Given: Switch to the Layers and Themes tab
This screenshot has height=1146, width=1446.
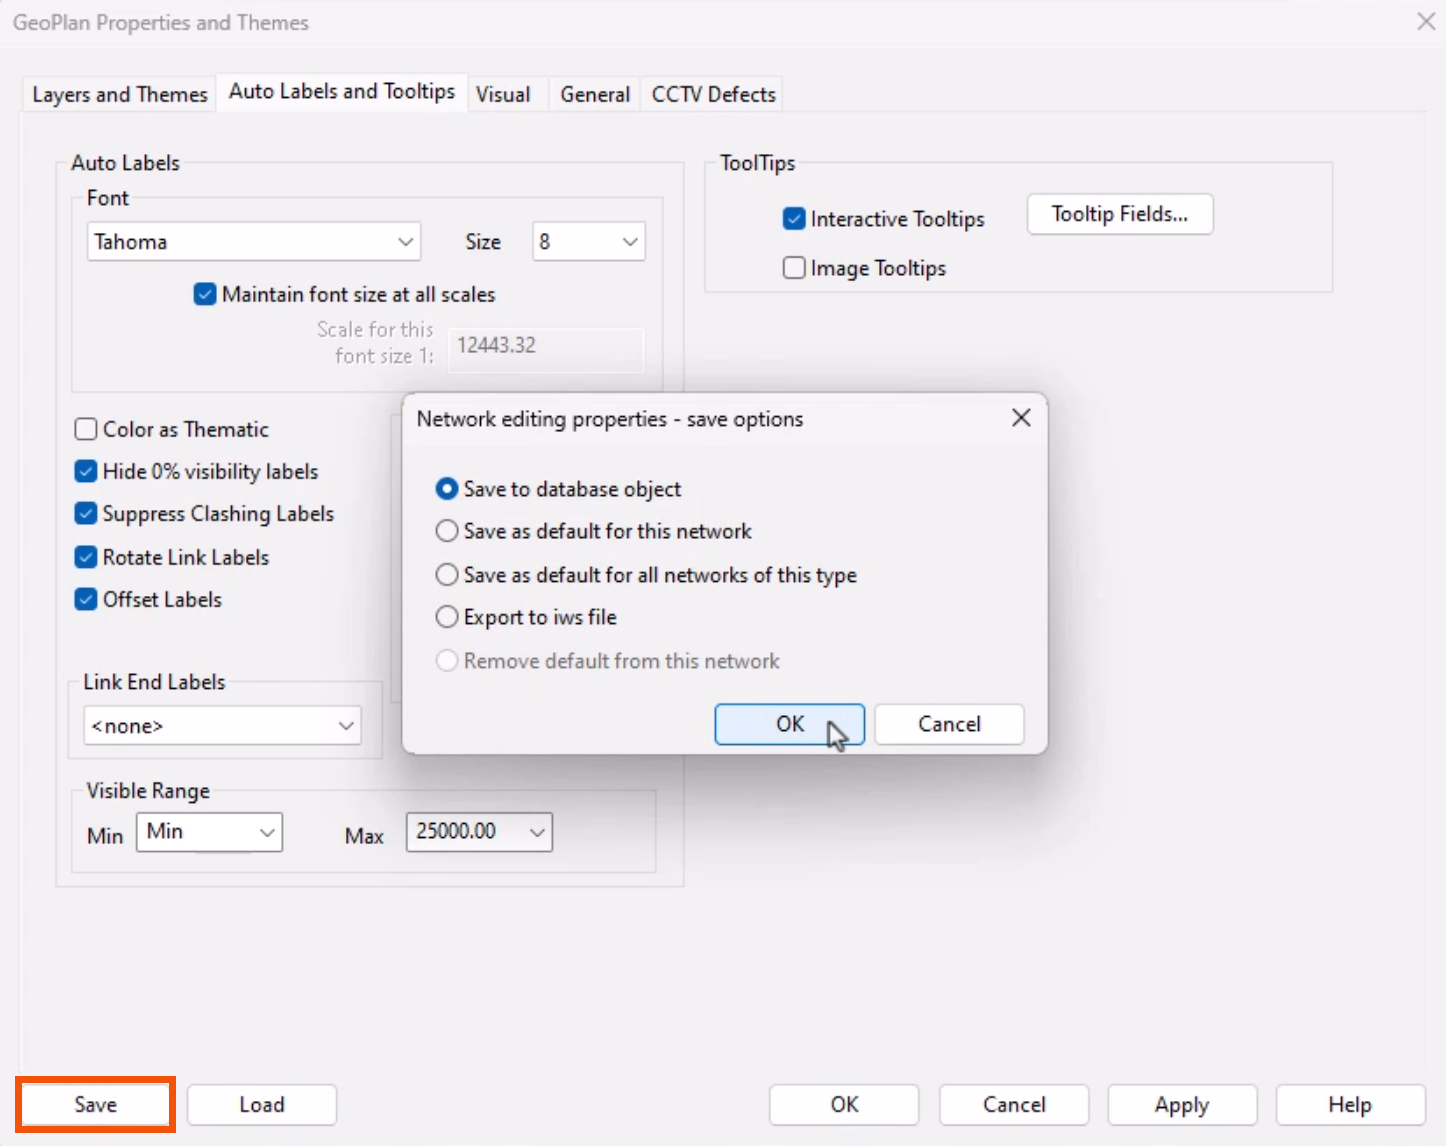Looking at the screenshot, I should [x=118, y=93].
